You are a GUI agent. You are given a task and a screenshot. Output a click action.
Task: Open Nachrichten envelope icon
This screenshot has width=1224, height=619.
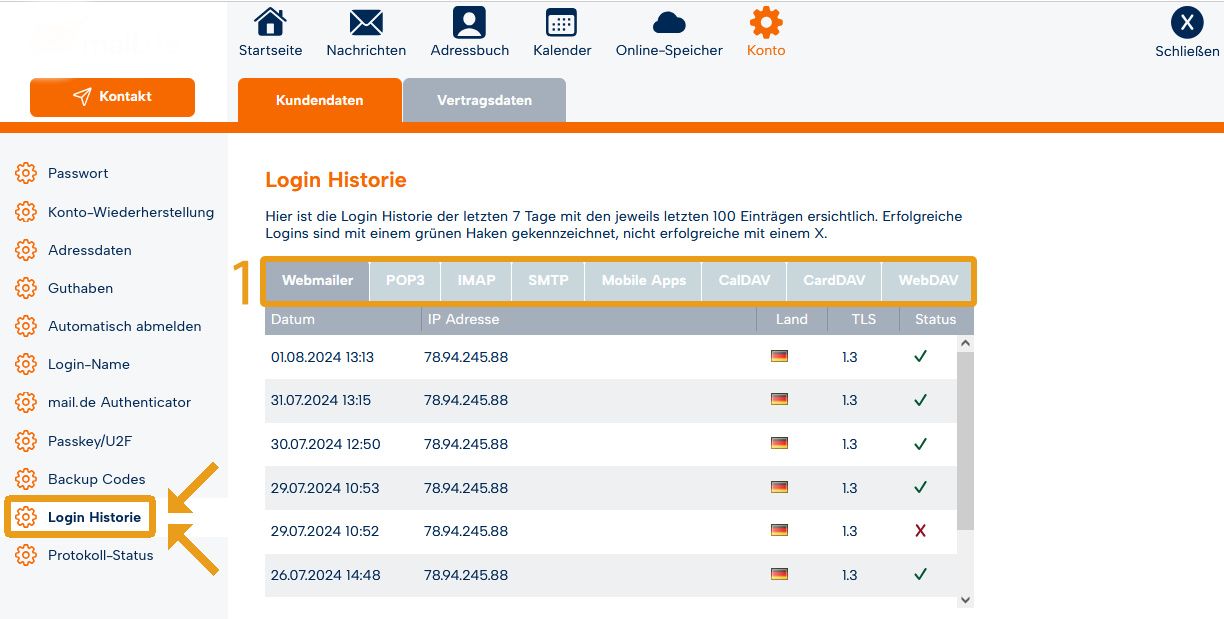click(x=366, y=22)
